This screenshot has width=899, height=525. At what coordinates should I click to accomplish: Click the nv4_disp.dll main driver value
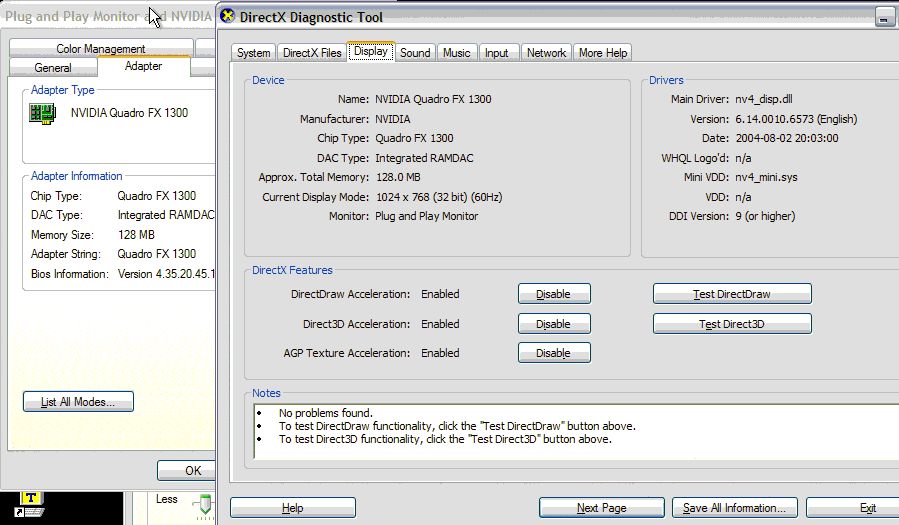[764, 99]
